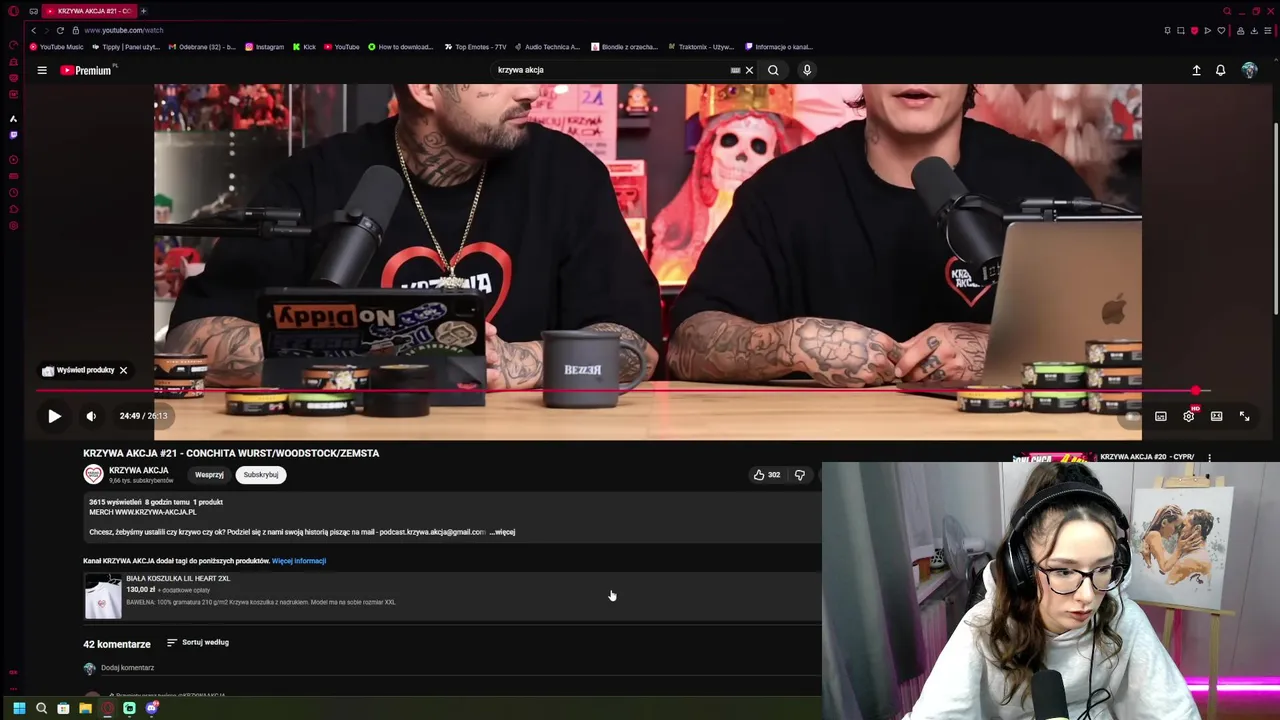Open Windows Start menu
Viewport: 1280px width, 720px height.
[19, 708]
